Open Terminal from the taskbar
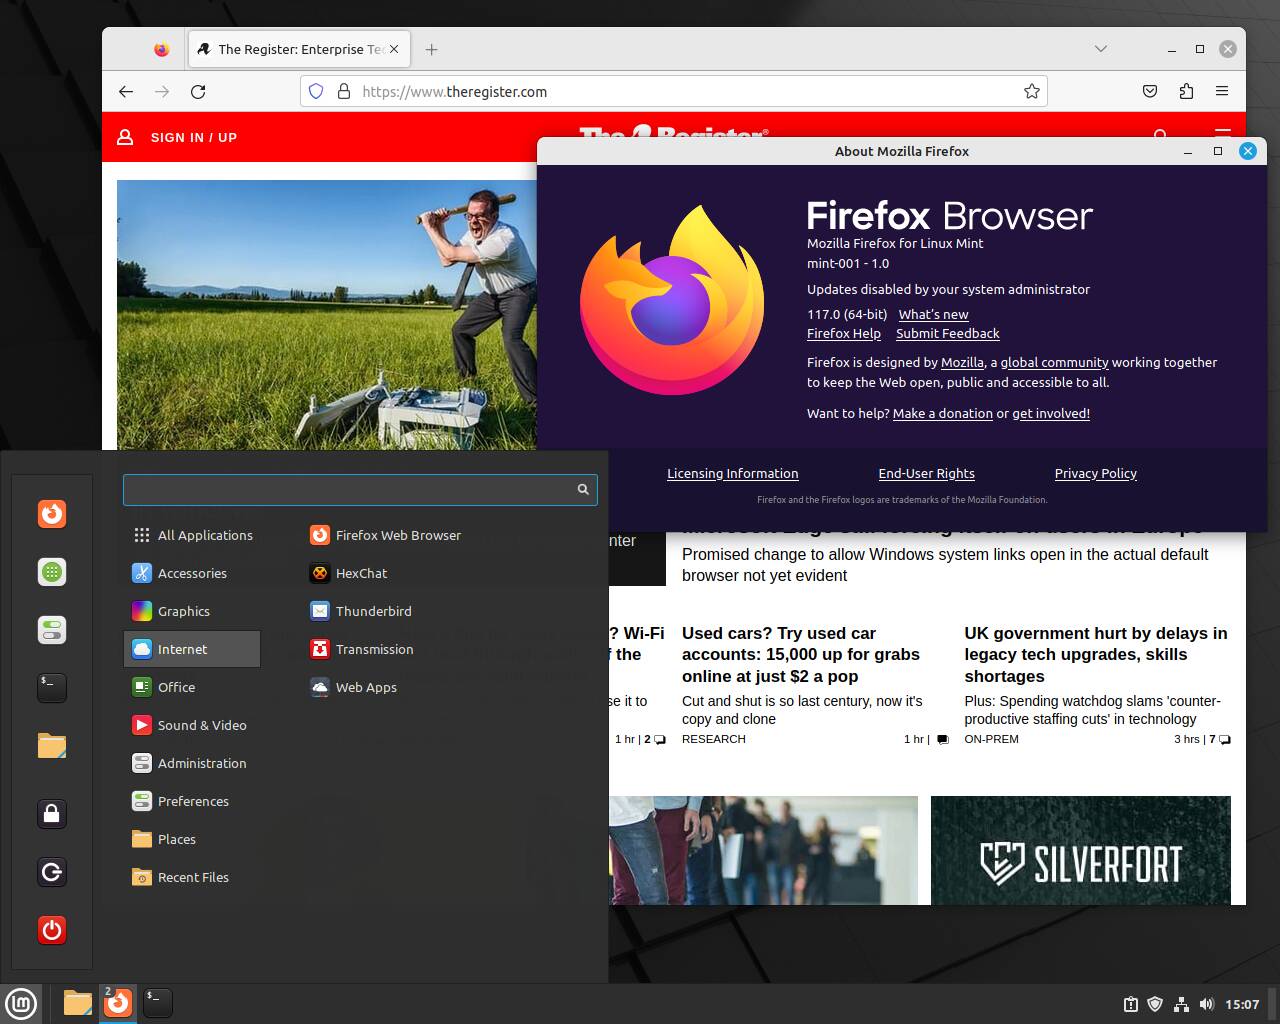 158,1003
